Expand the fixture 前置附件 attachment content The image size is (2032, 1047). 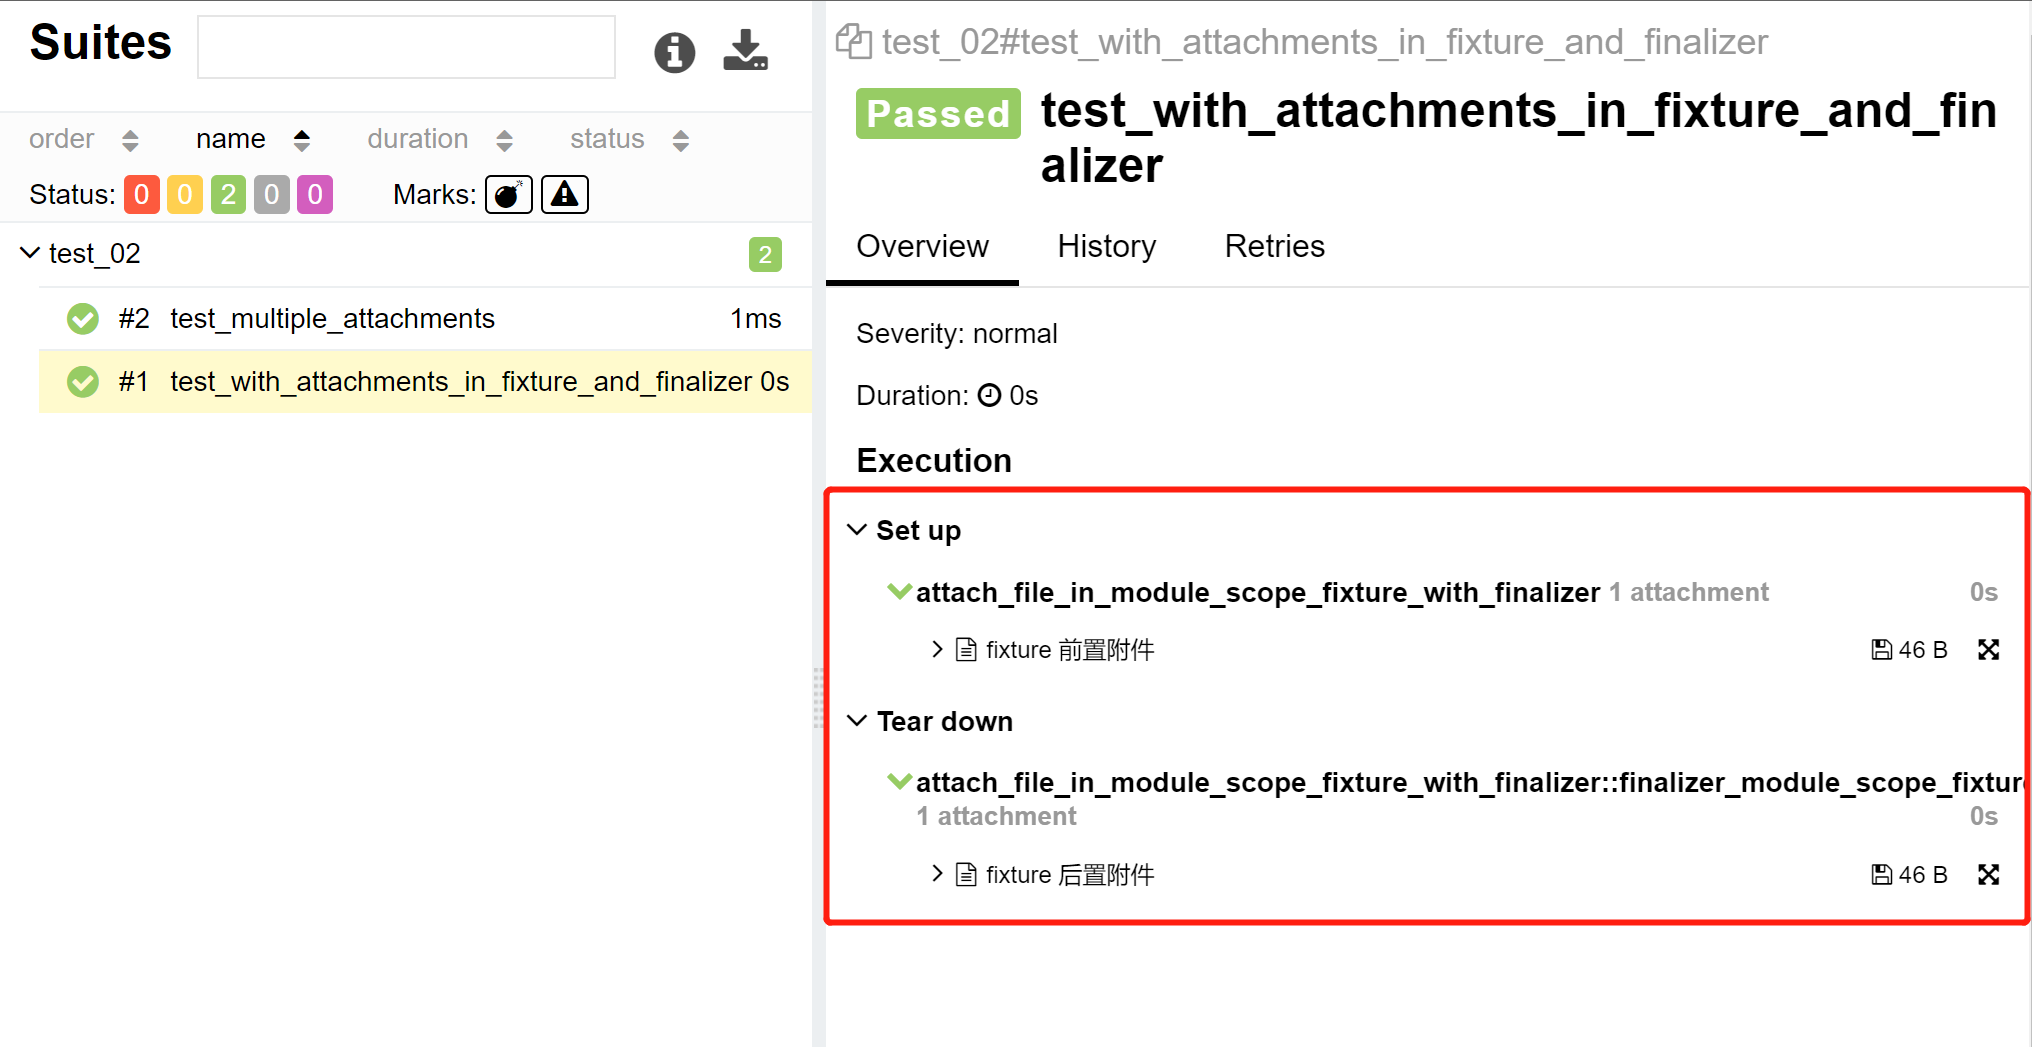[x=936, y=649]
